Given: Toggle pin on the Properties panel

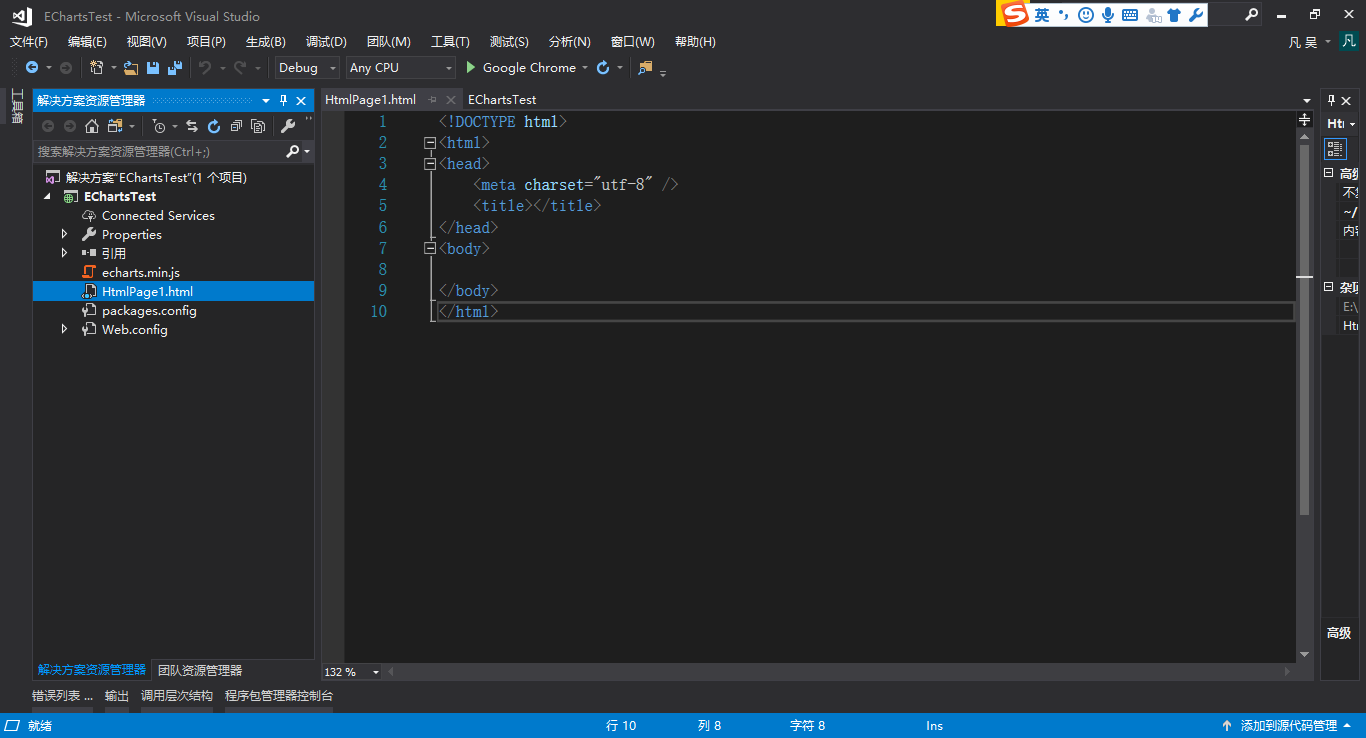Looking at the screenshot, I should click(x=1330, y=100).
